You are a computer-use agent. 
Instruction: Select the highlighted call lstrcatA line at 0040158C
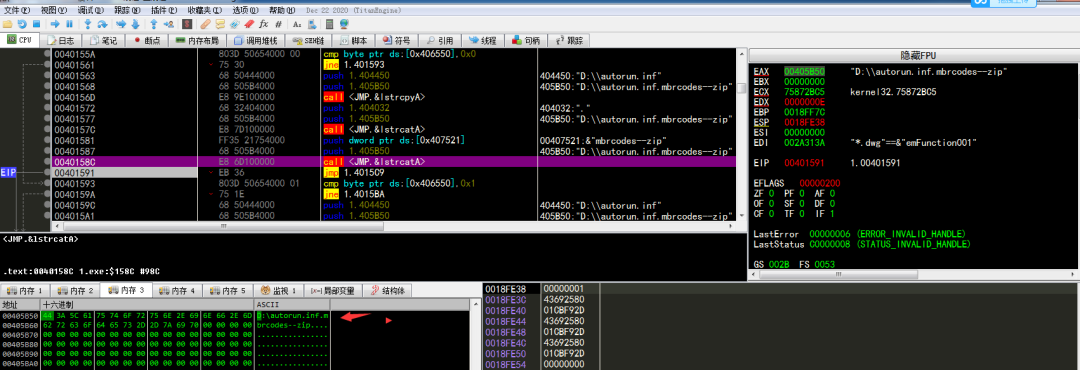[394, 161]
